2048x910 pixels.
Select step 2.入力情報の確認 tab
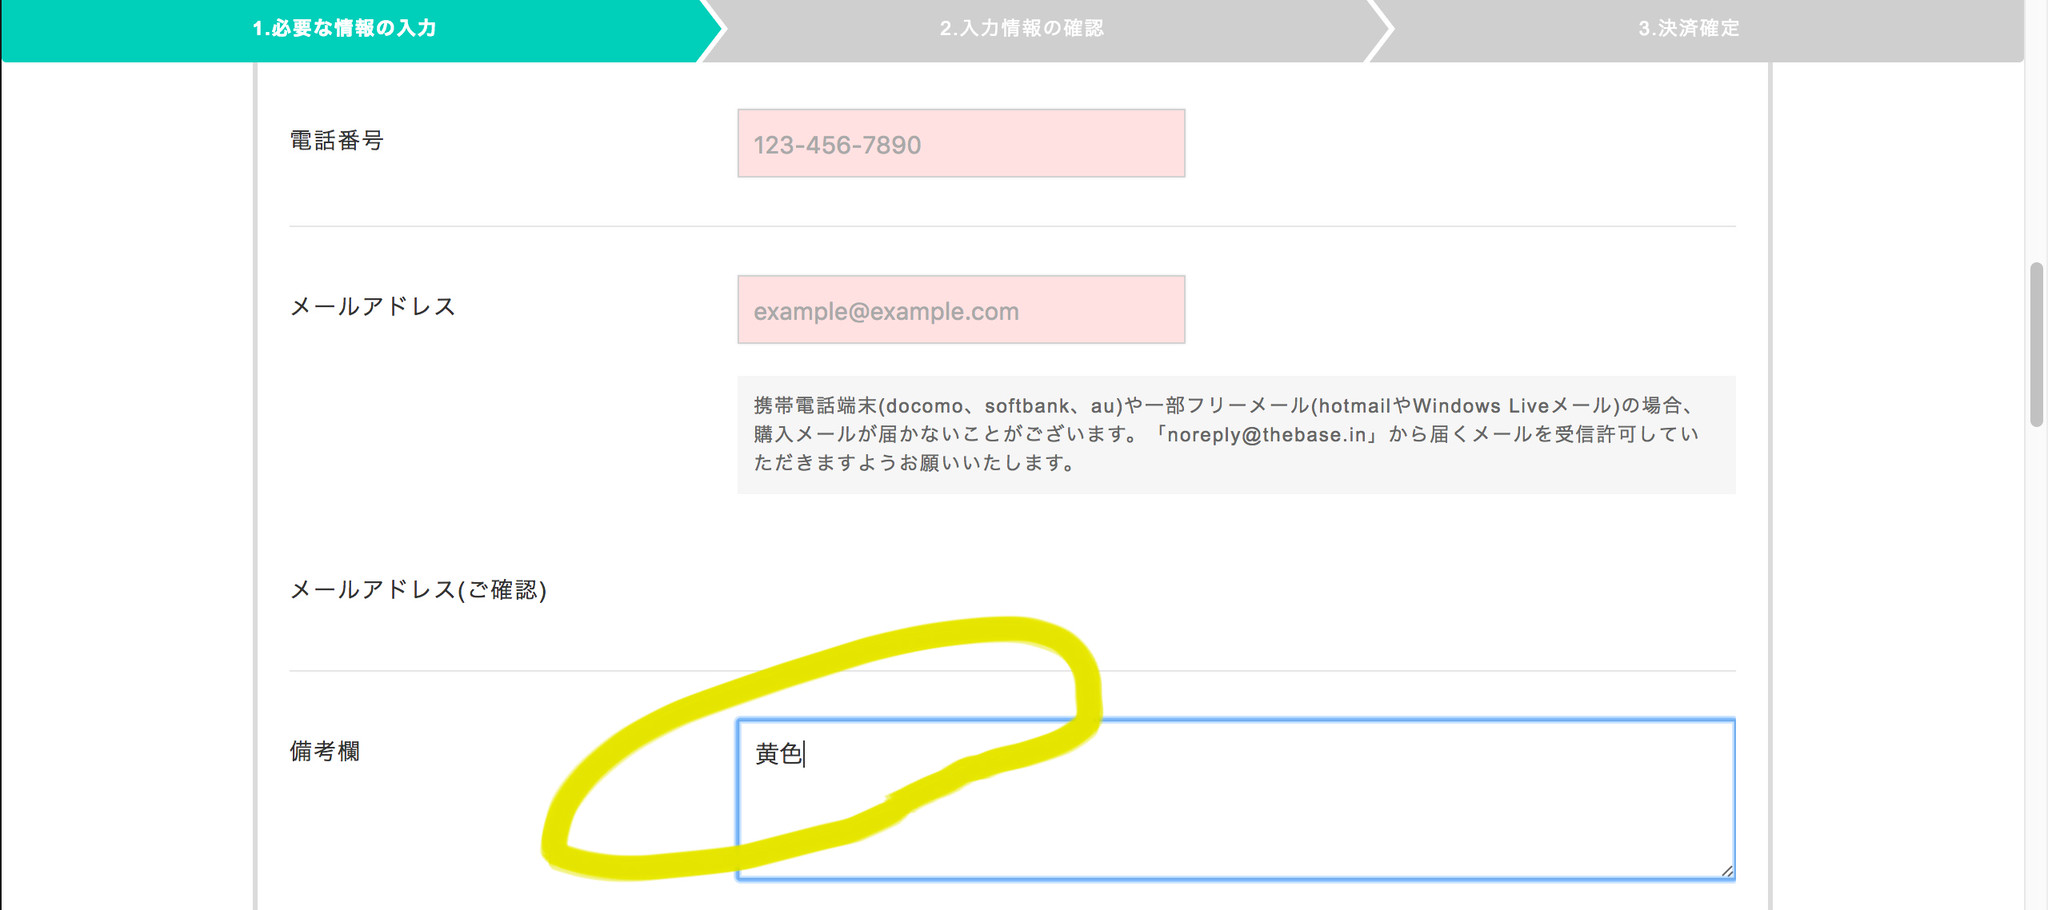(x=1022, y=28)
